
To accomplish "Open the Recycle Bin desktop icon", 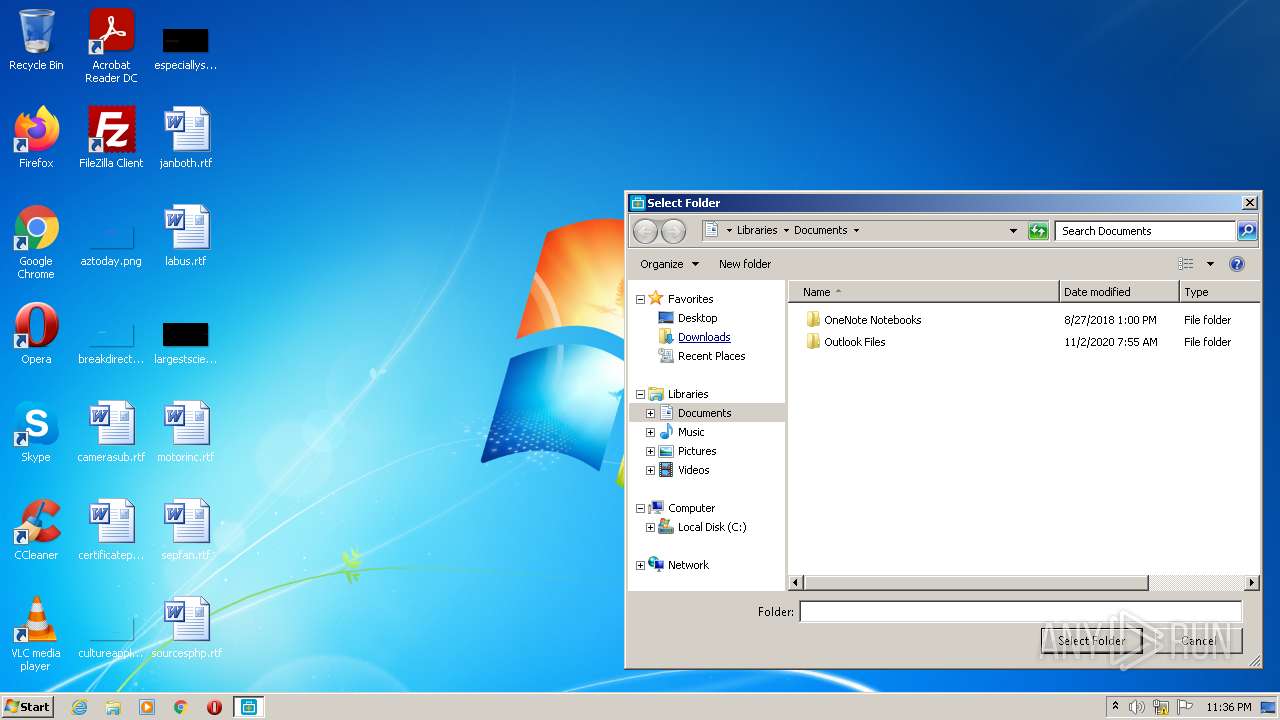I will pyautogui.click(x=36, y=40).
